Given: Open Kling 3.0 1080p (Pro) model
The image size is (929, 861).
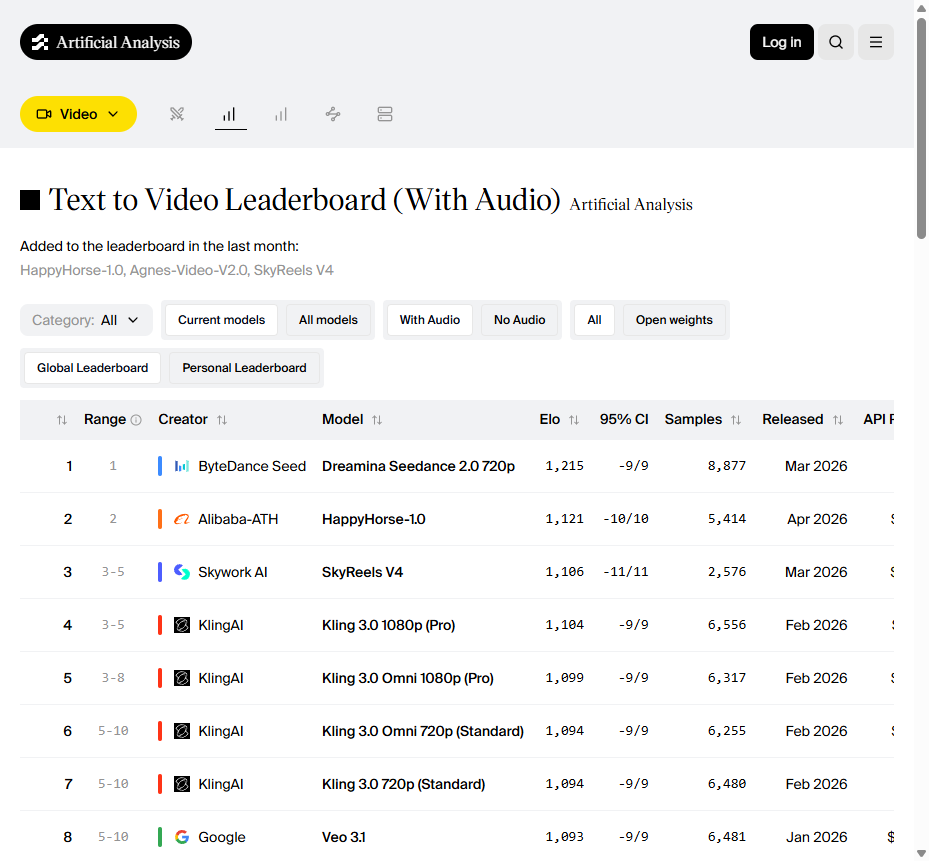Looking at the screenshot, I should click(389, 625).
